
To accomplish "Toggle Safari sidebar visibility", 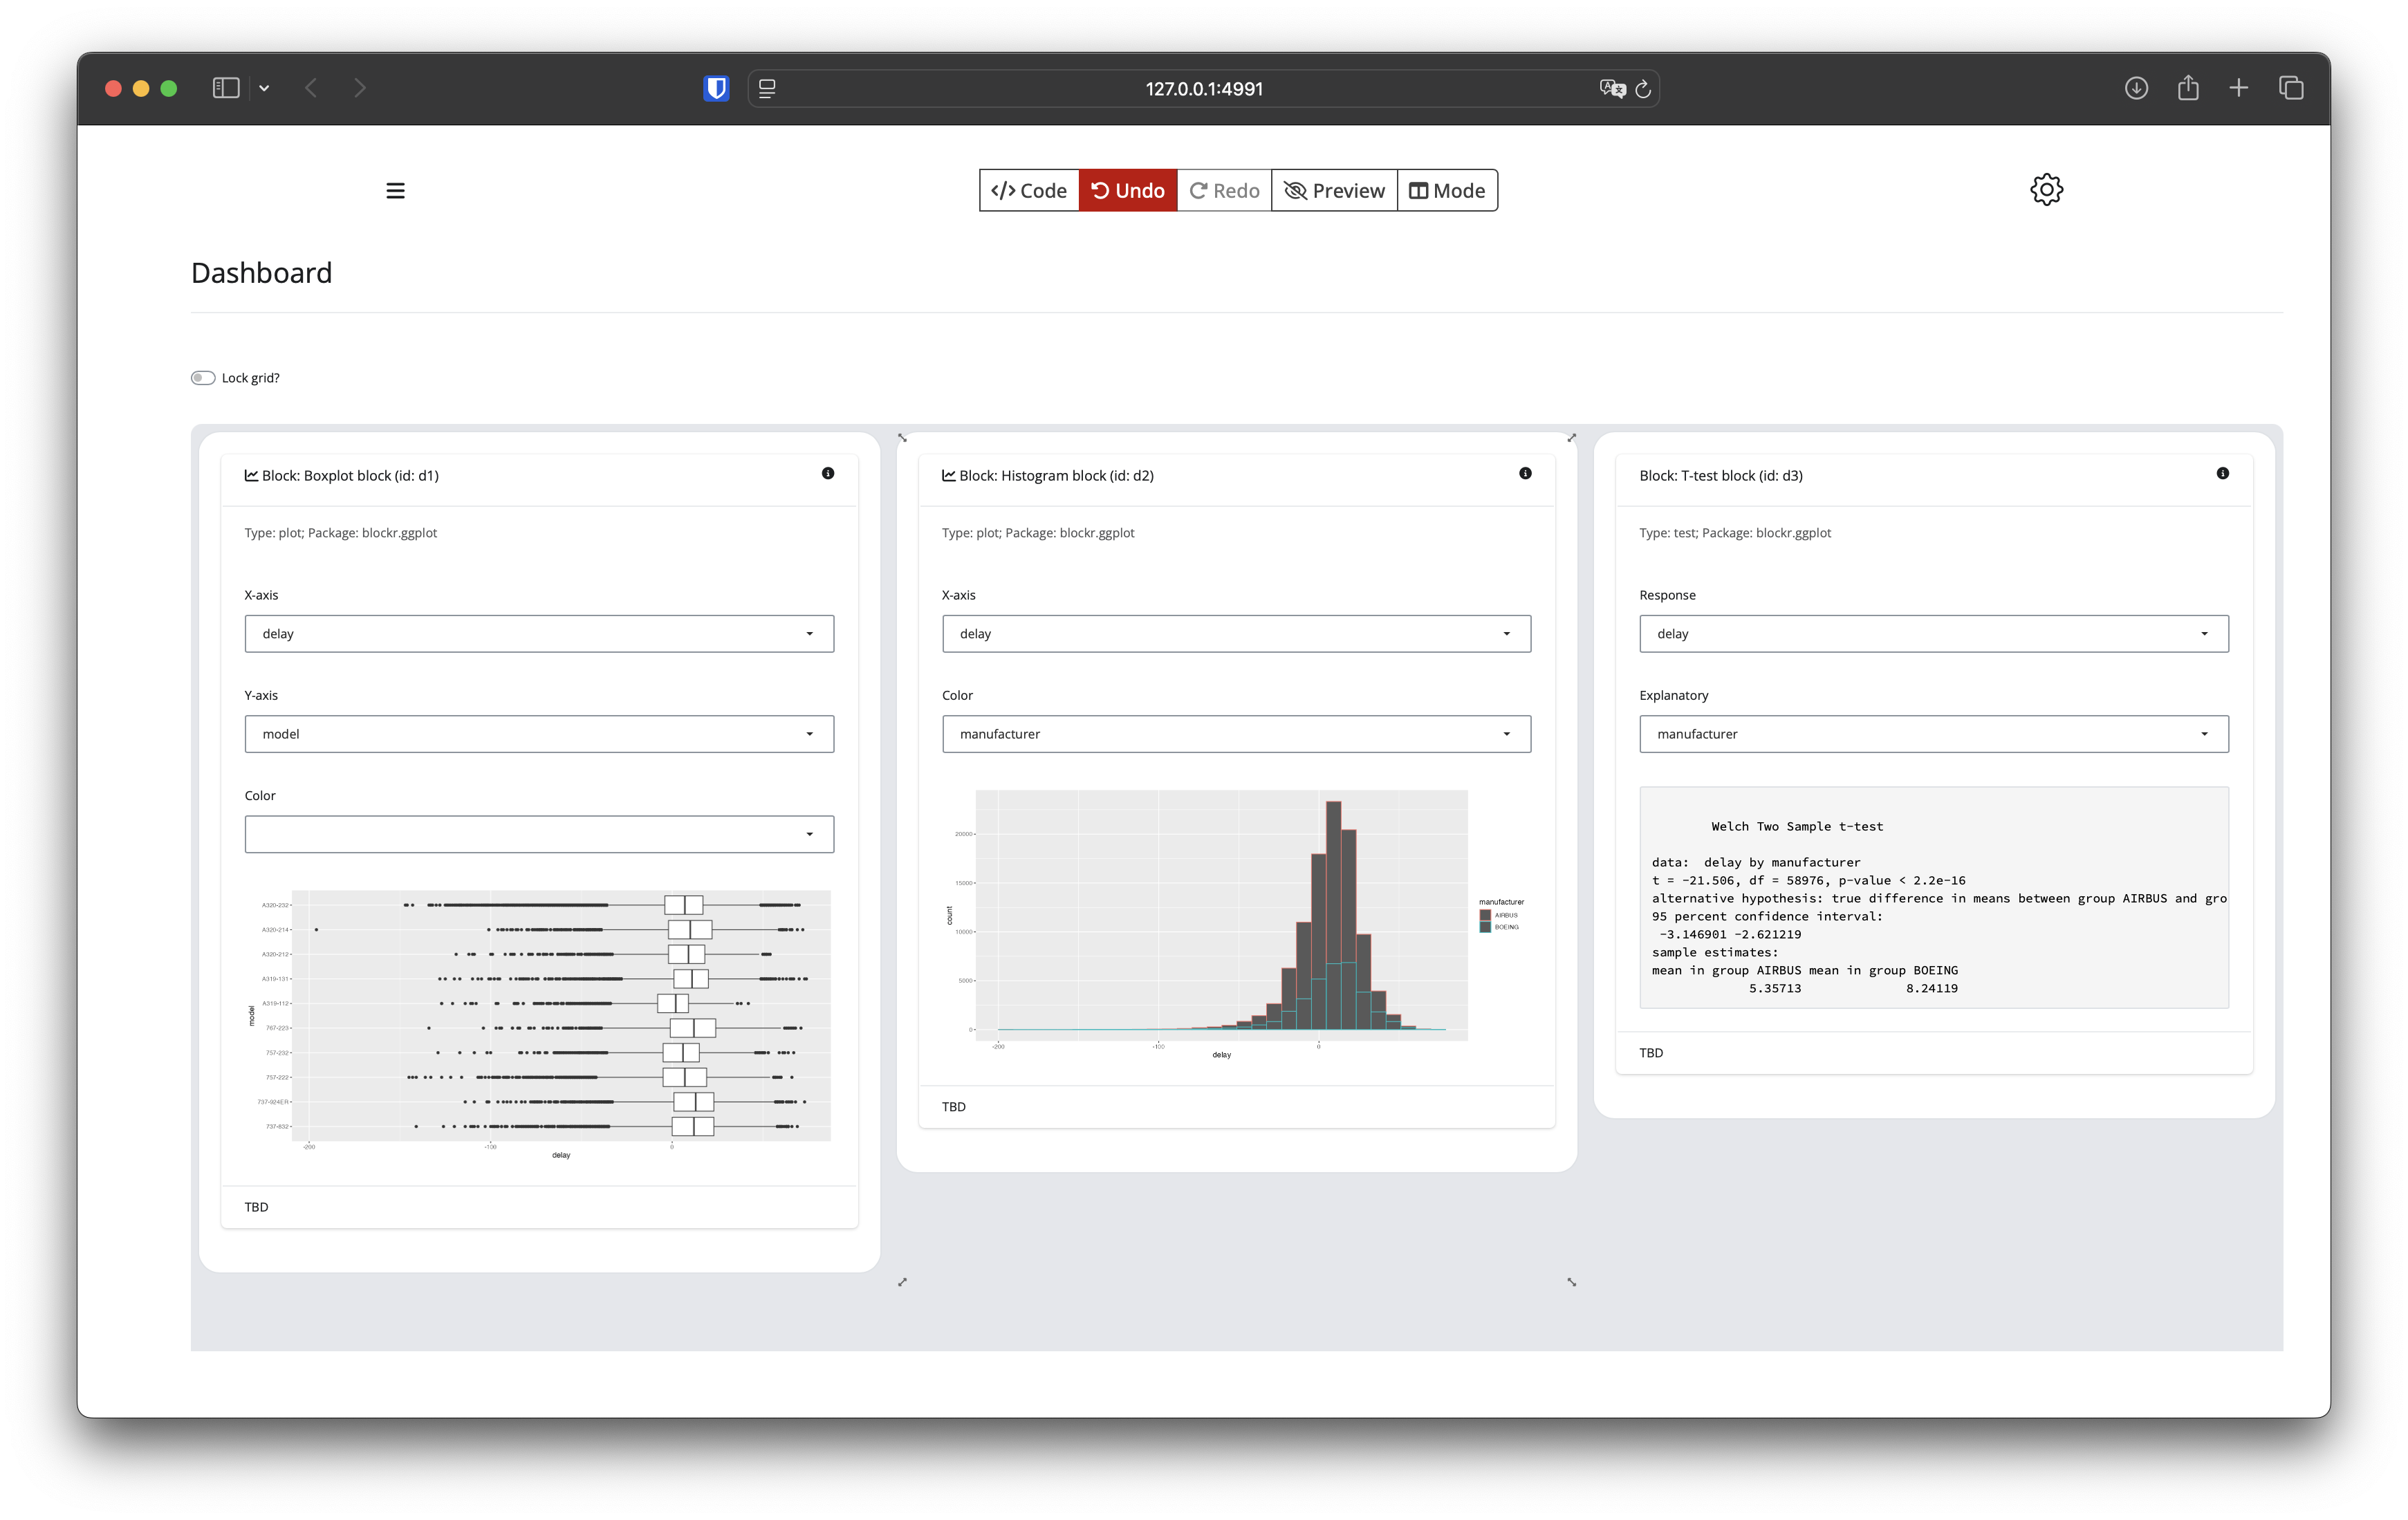I will [226, 88].
